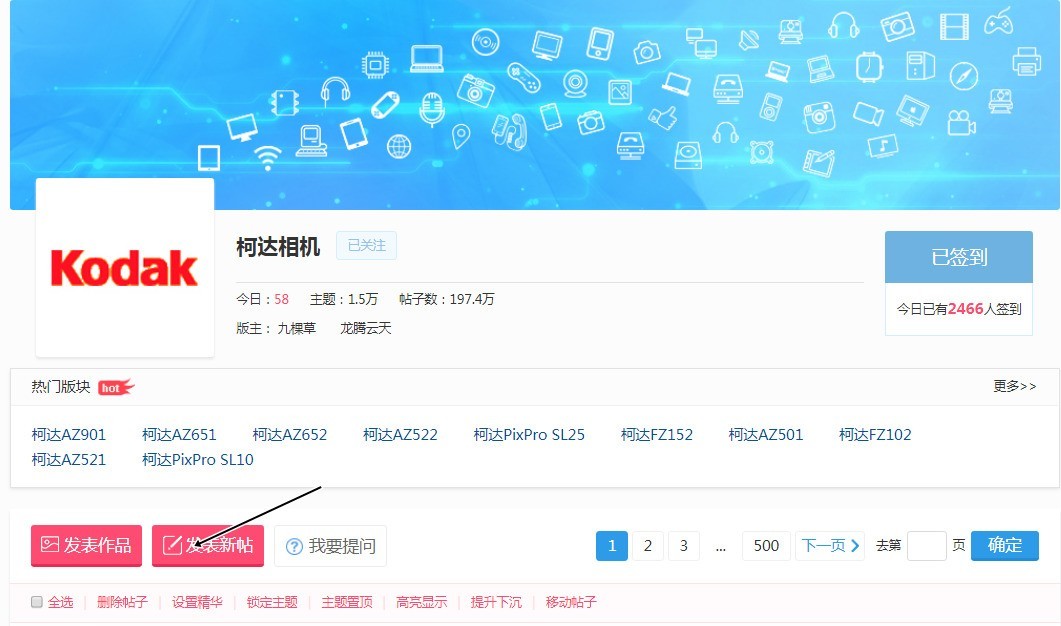Open 更多>> hot sections link
Viewport: 1061px width, 626px height.
(x=1014, y=386)
